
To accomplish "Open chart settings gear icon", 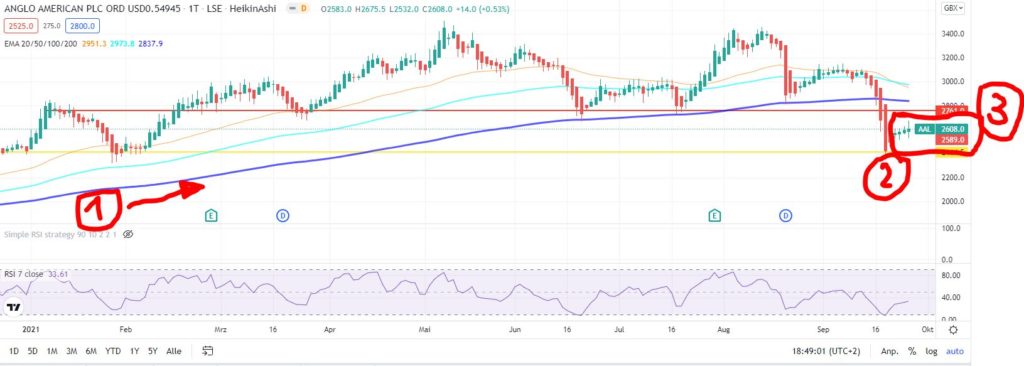I will (954, 329).
